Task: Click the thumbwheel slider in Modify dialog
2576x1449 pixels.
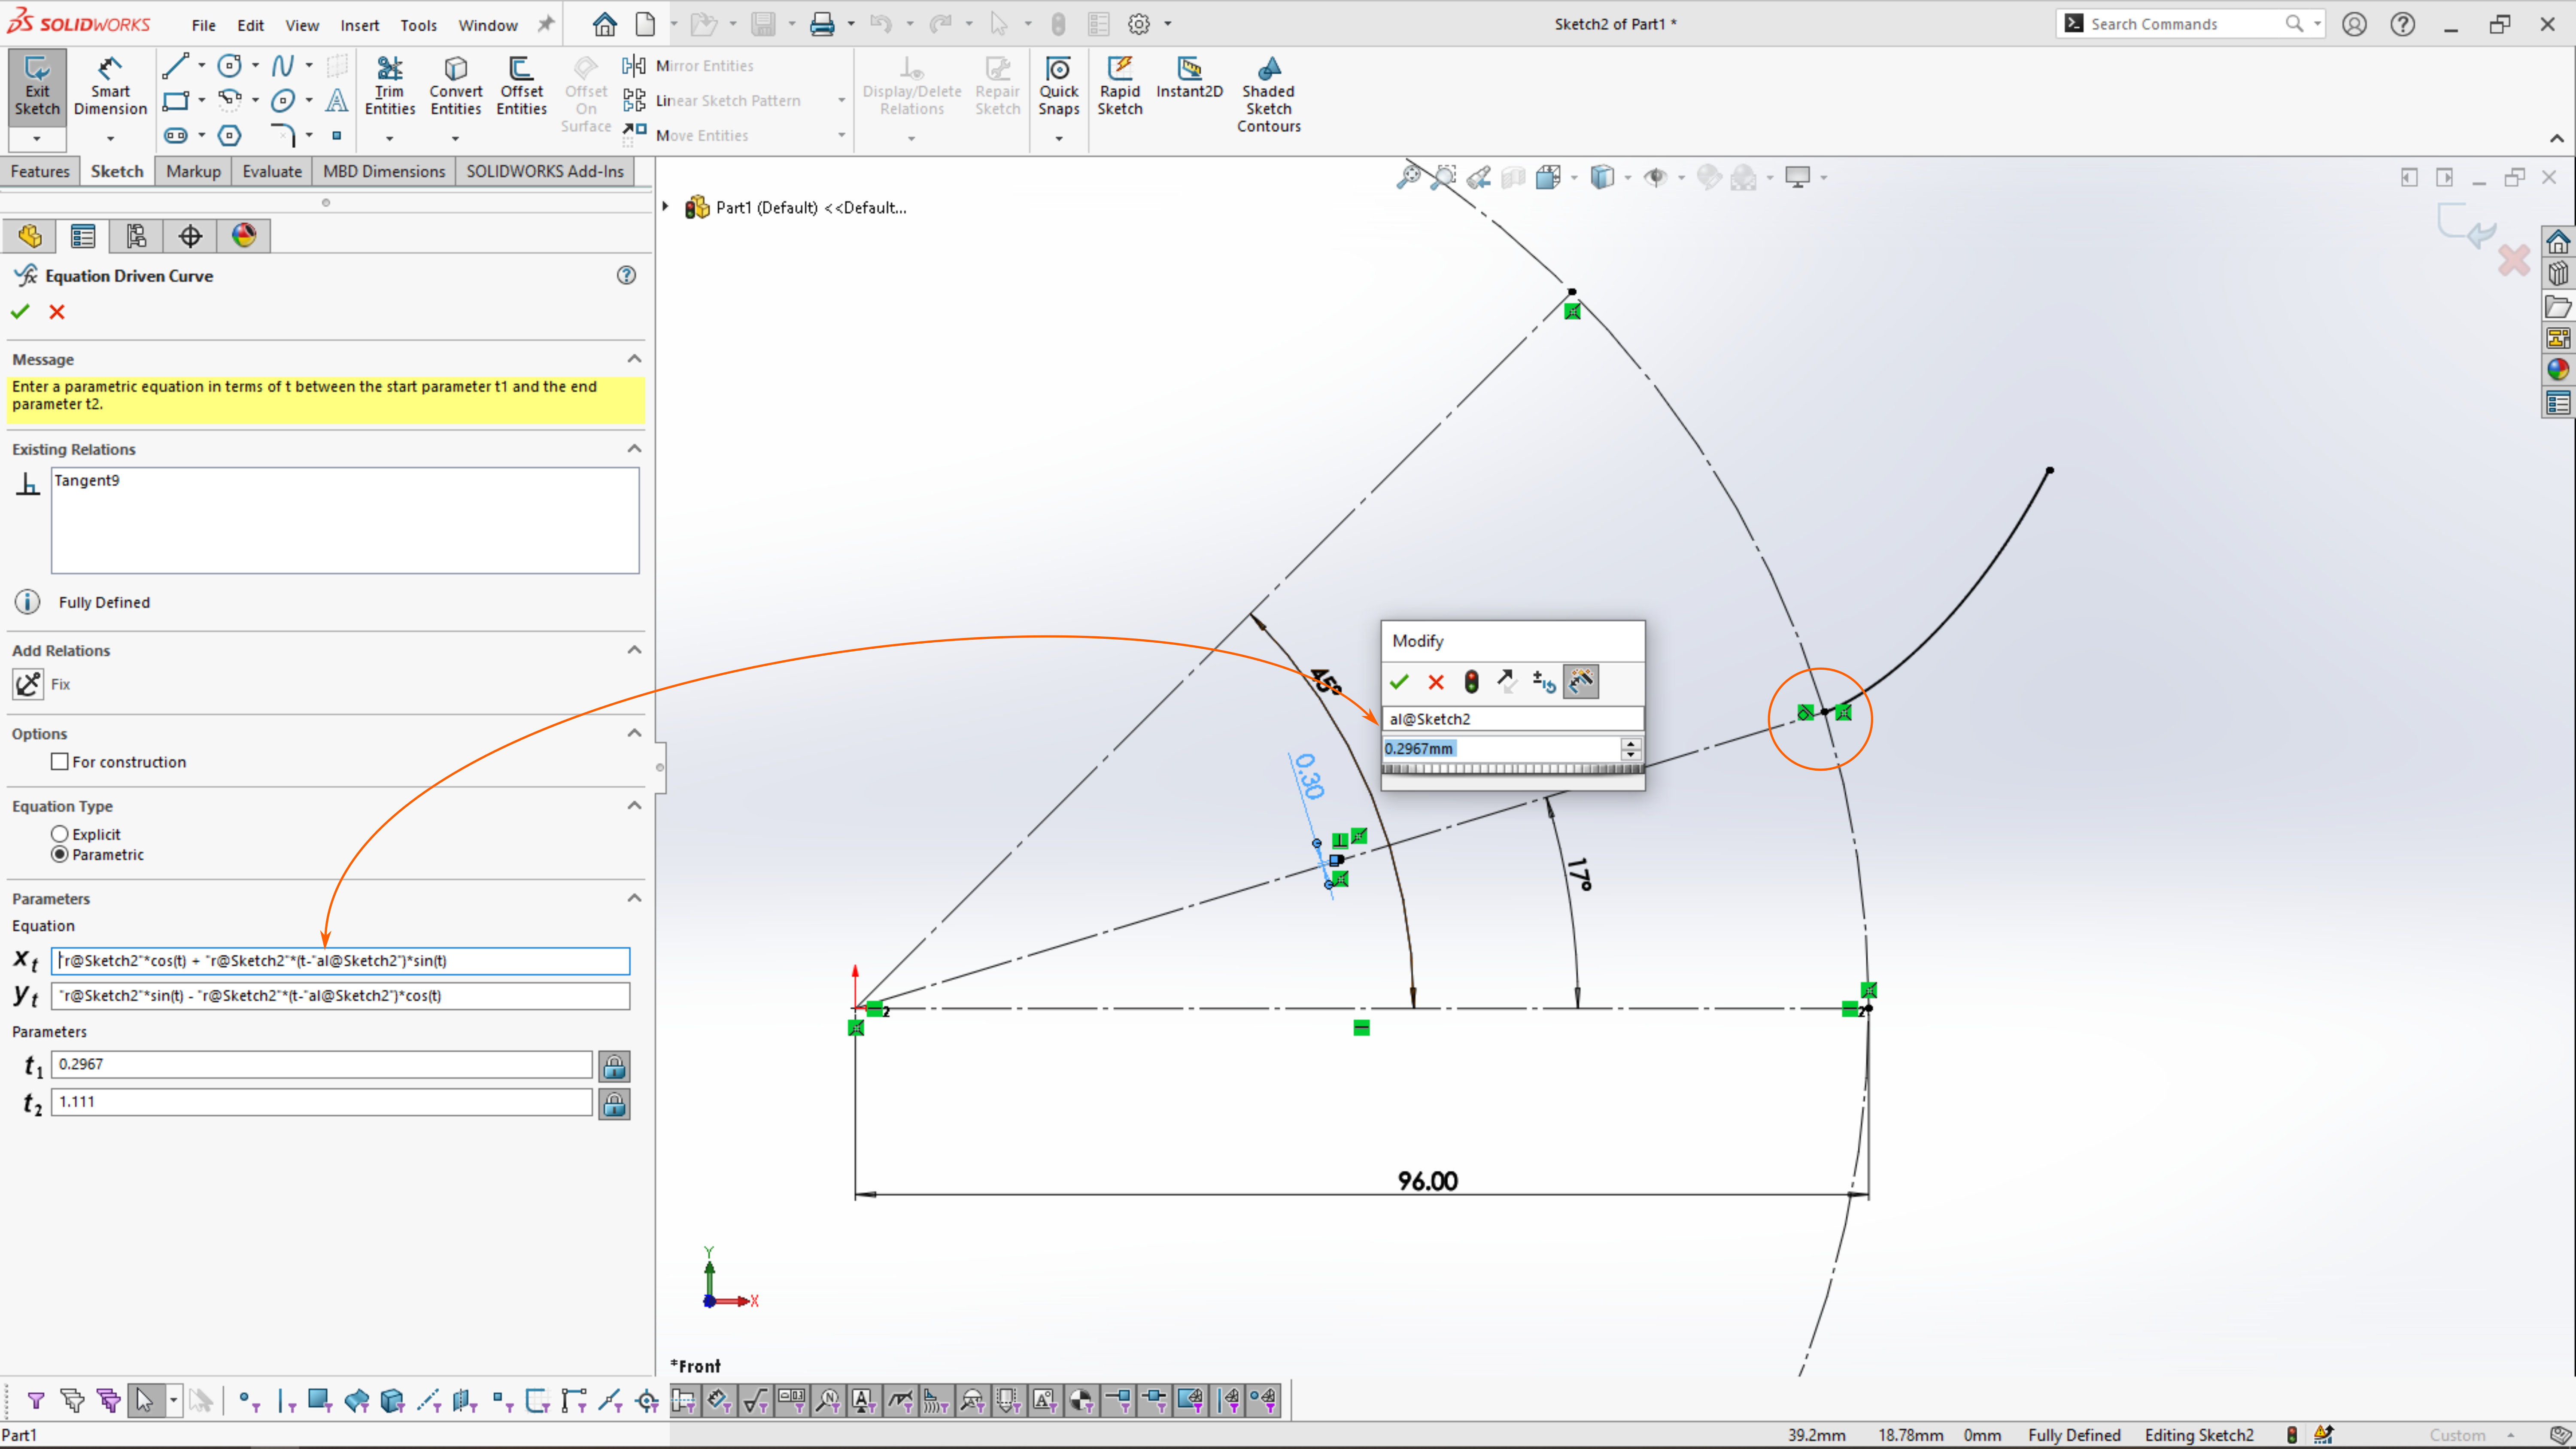Action: click(1512, 769)
